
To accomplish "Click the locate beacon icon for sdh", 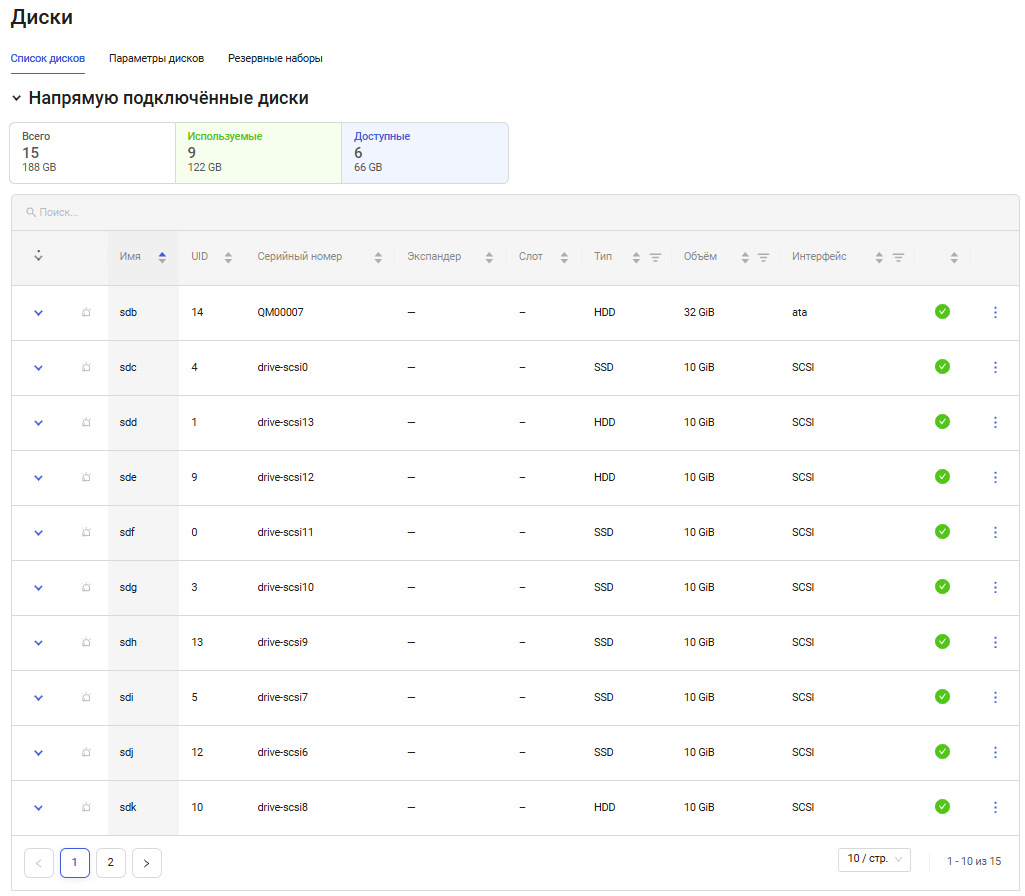I will tap(86, 642).
